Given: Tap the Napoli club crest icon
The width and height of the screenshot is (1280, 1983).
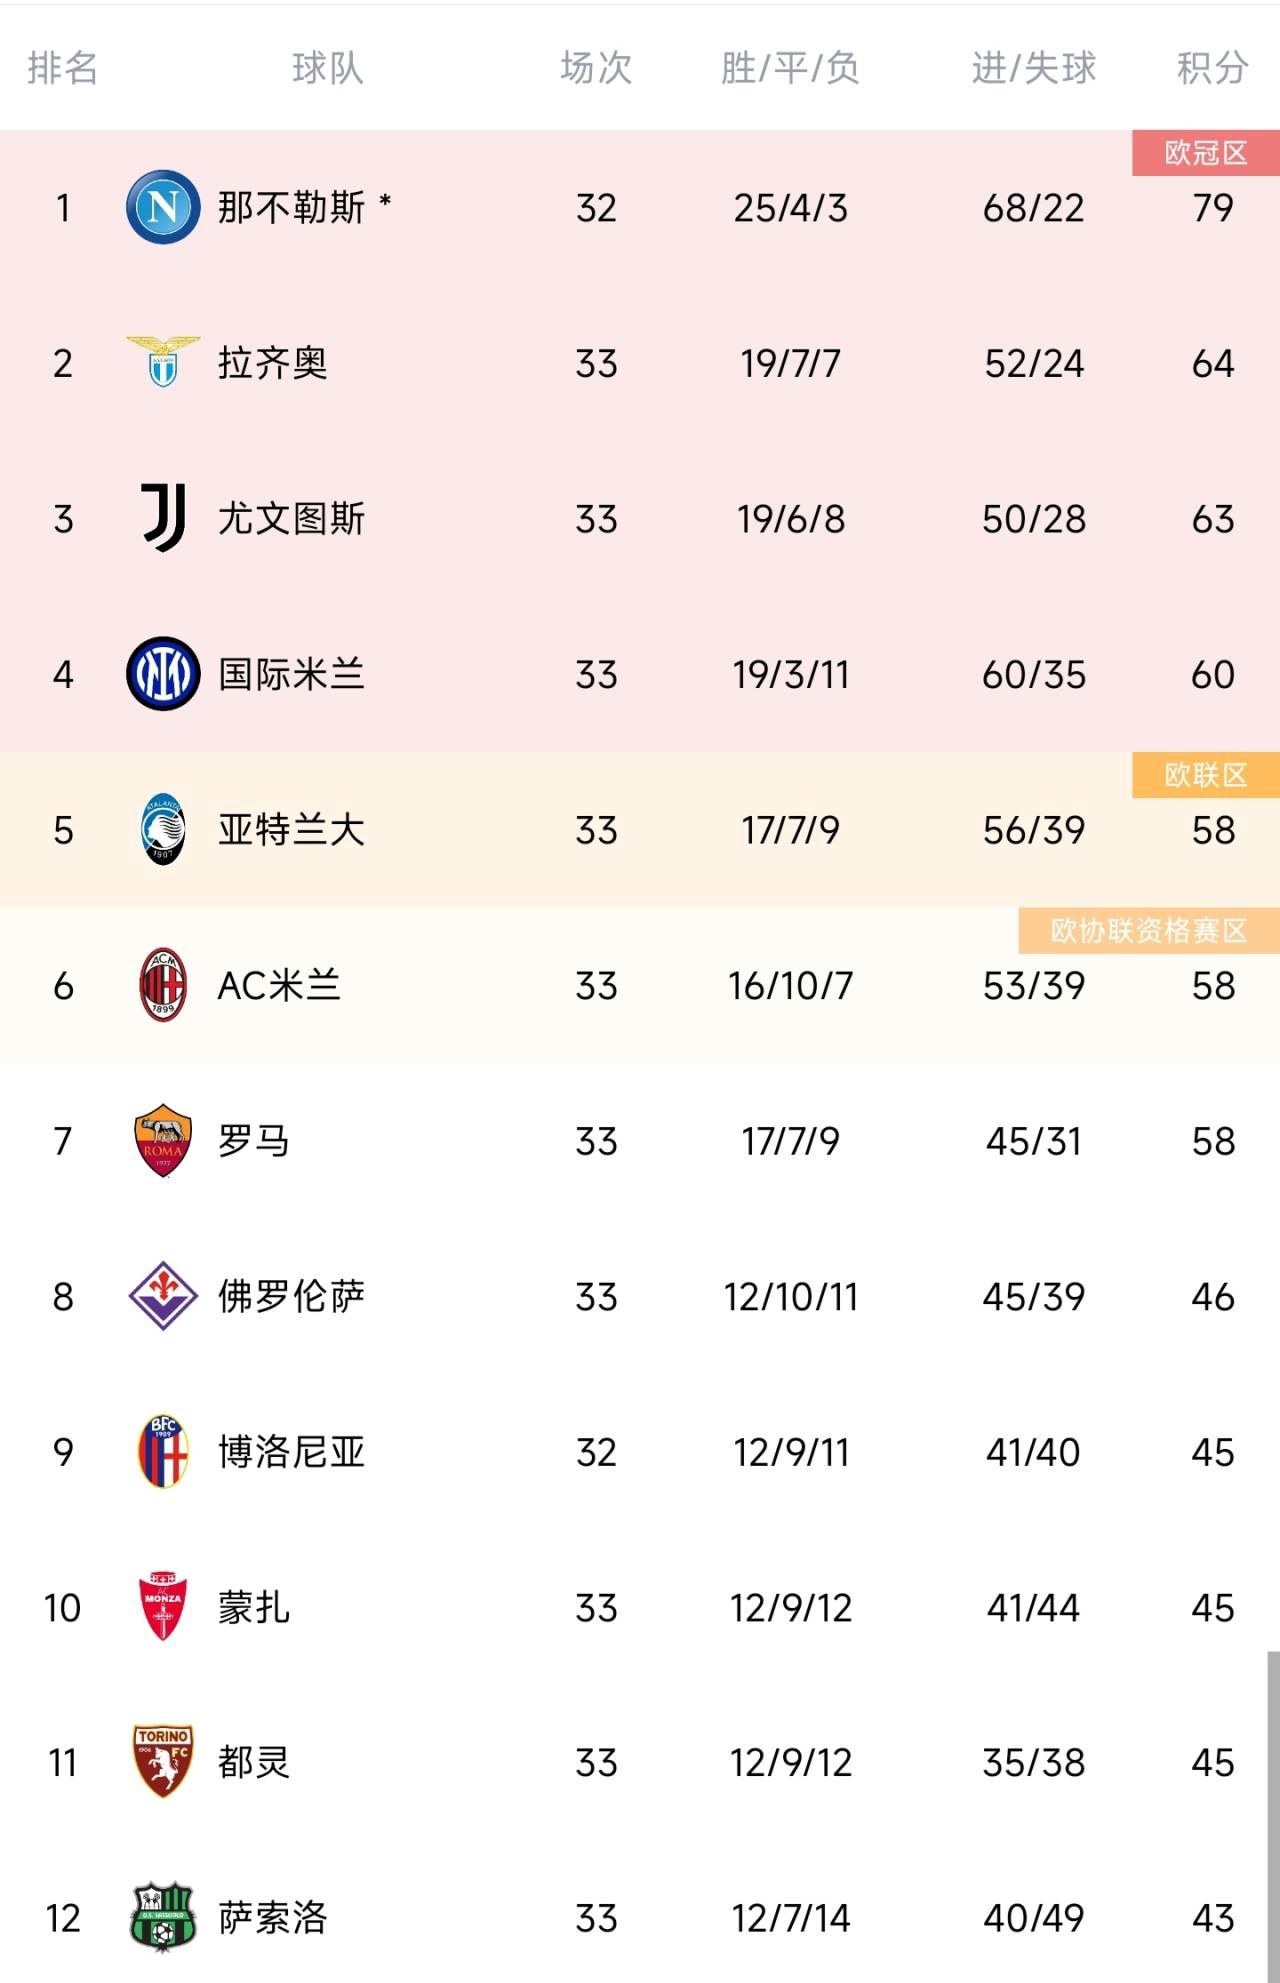Looking at the screenshot, I should (x=163, y=207).
